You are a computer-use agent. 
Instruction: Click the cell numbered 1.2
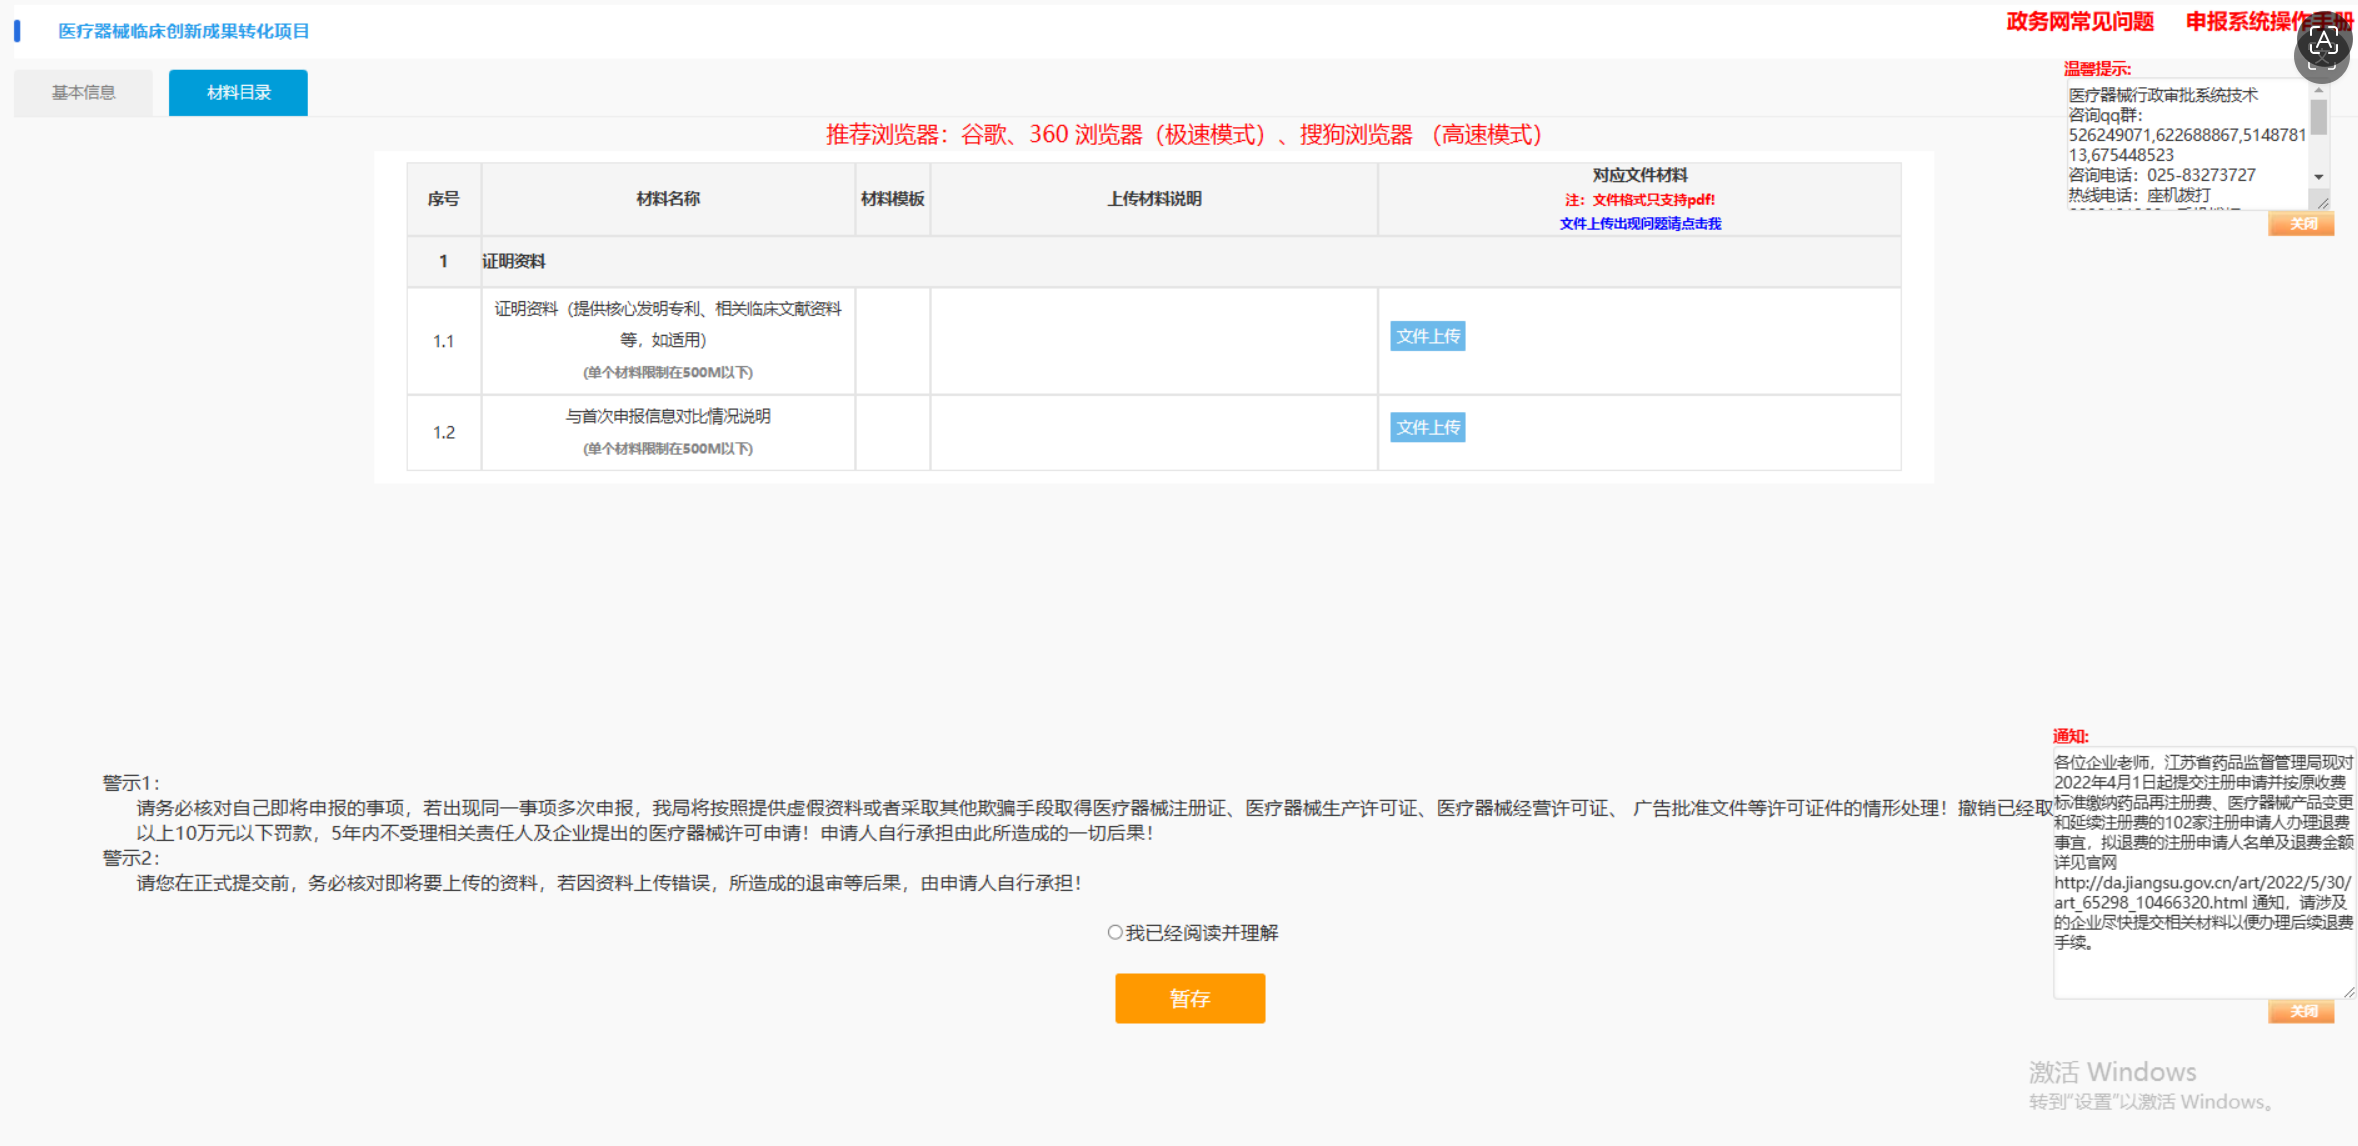coord(444,432)
